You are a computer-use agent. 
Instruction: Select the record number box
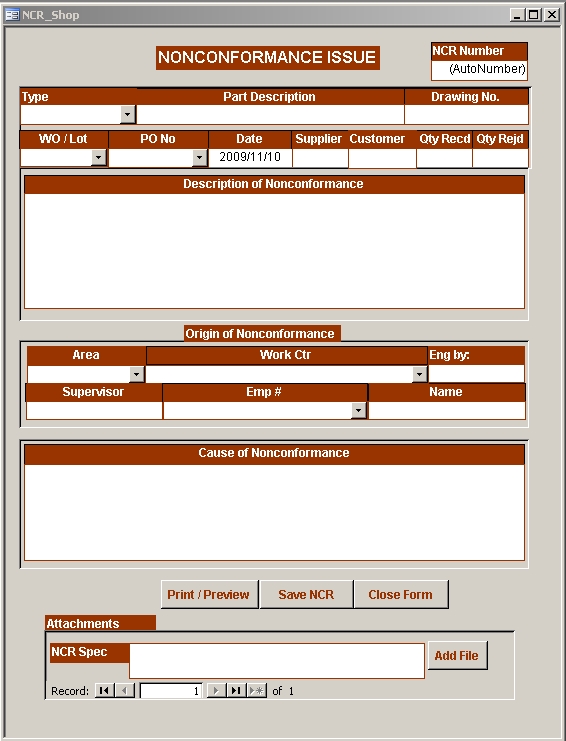coord(171,691)
